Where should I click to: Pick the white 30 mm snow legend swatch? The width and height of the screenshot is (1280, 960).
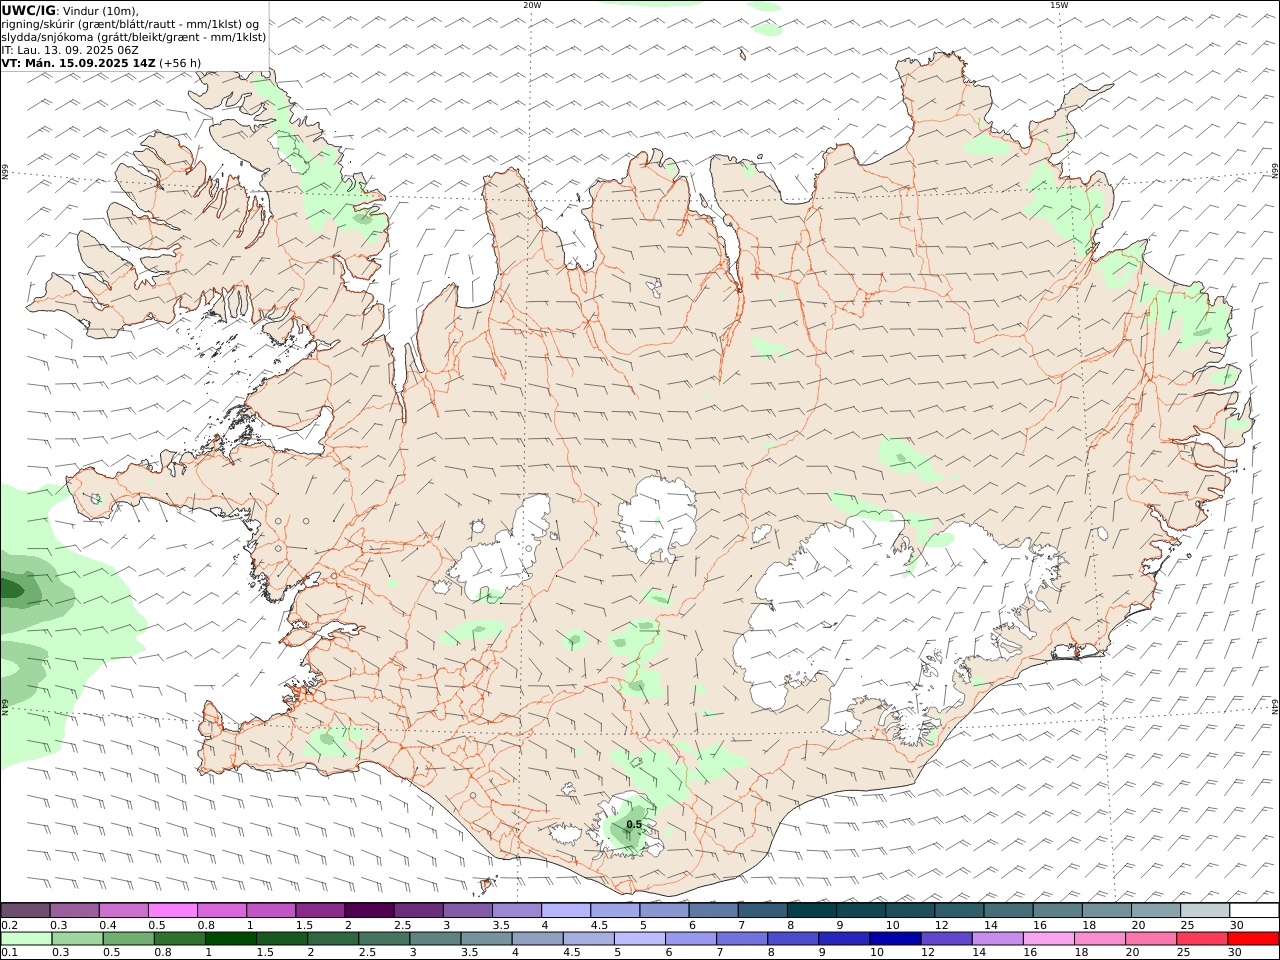pyautogui.click(x=1254, y=910)
